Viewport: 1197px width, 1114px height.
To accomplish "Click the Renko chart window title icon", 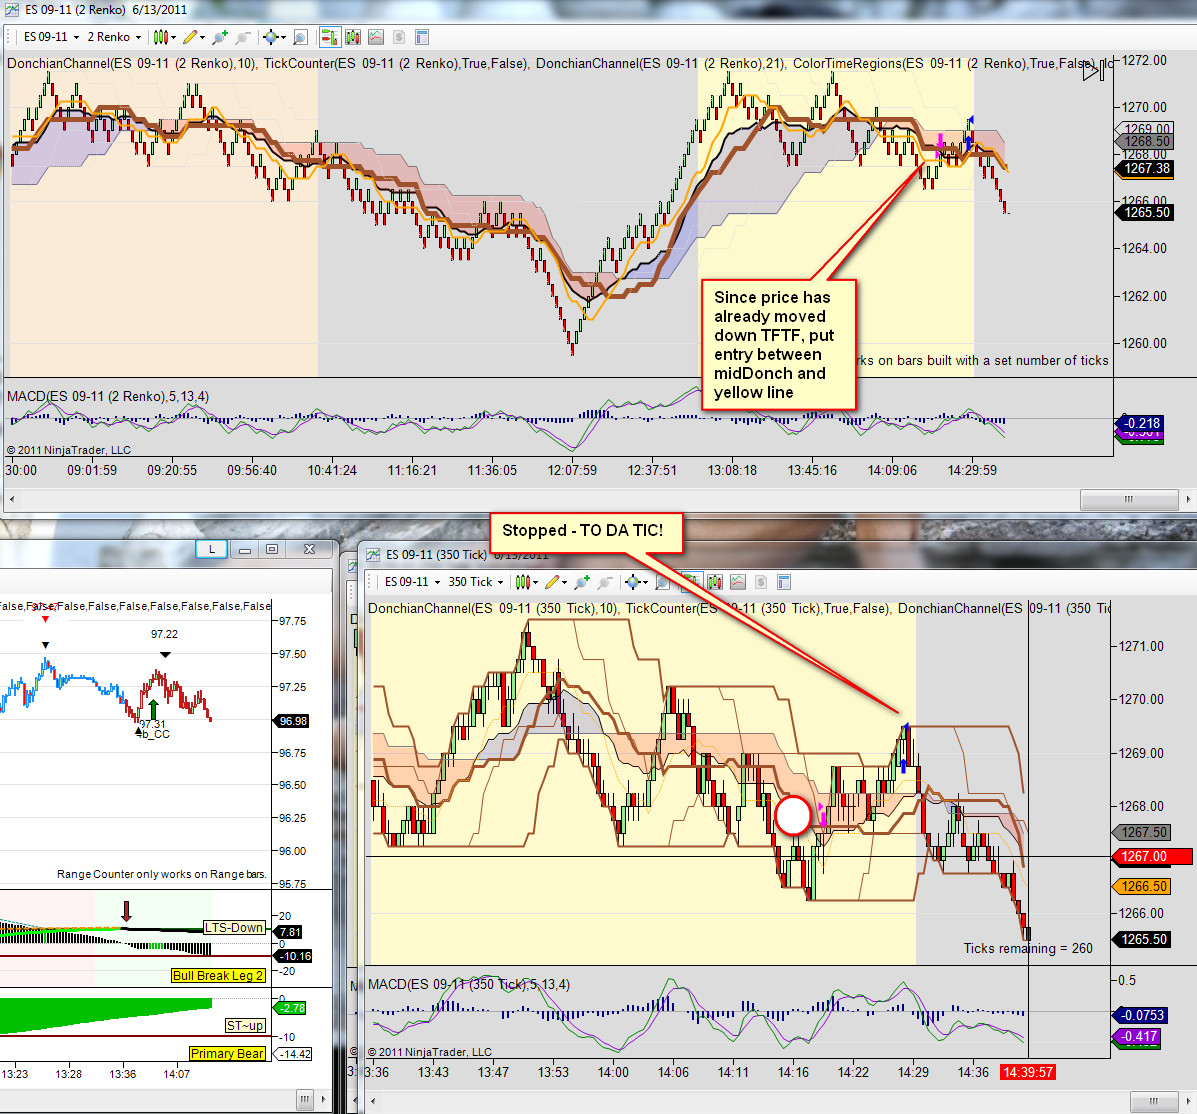I will pos(11,10).
